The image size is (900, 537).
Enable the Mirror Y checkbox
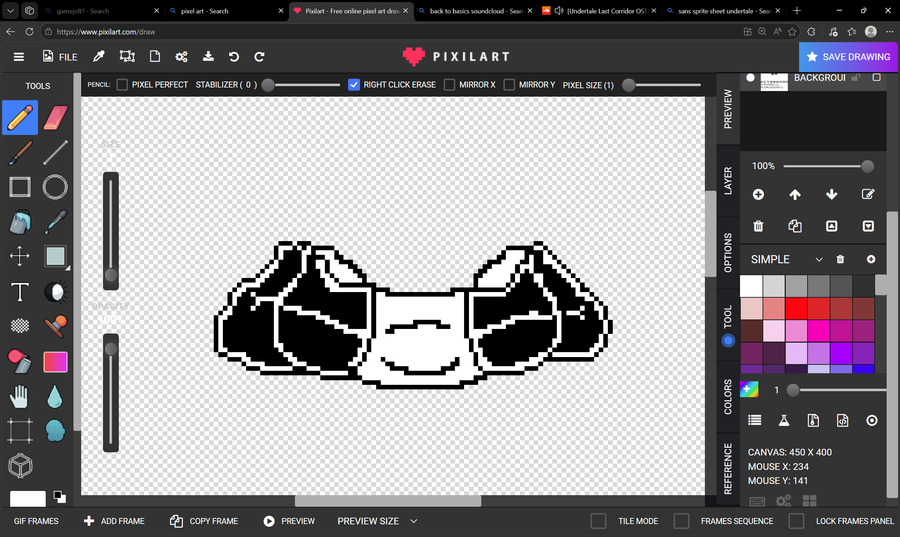click(x=509, y=85)
